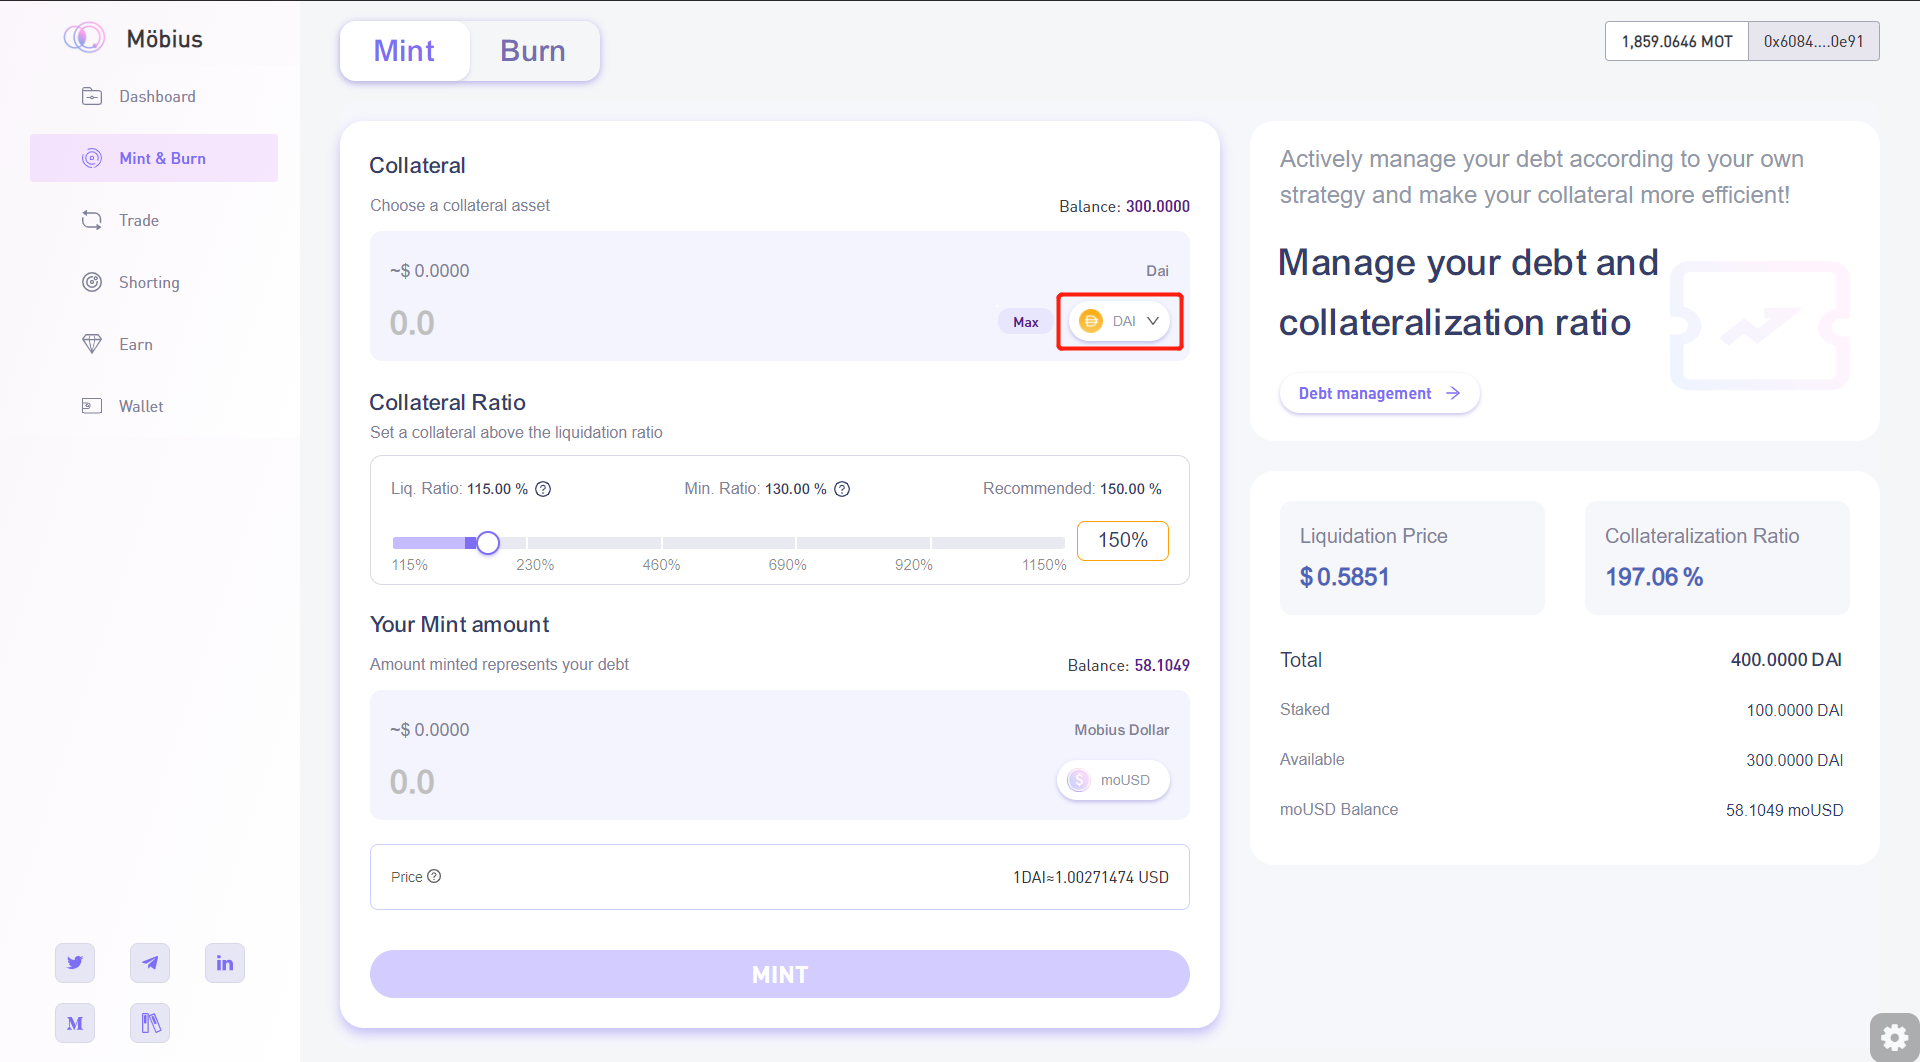Open the DAI collateral asset dropdown
Screen dimensions: 1920x1062
point(1119,321)
